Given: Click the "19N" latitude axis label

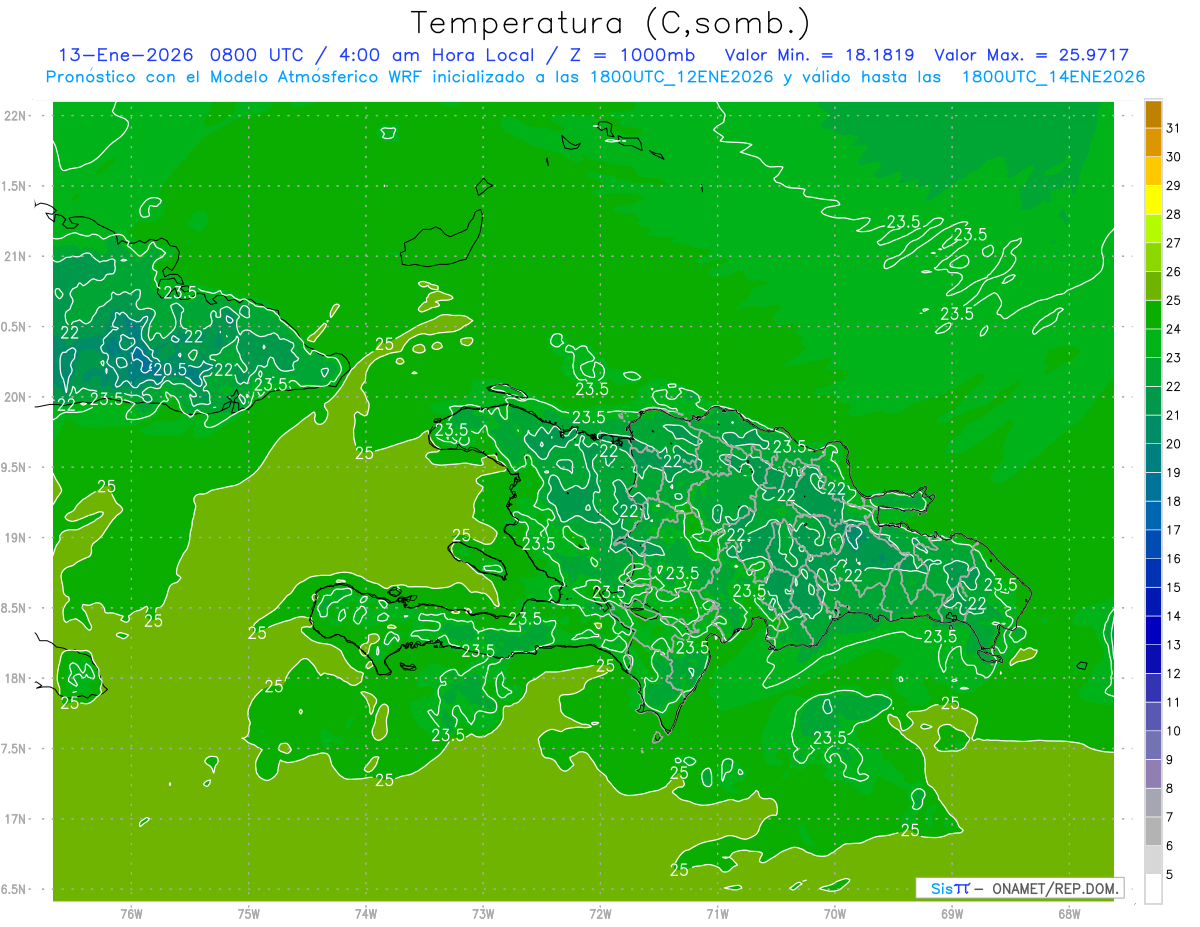Looking at the screenshot, I should pyautogui.click(x=15, y=538).
